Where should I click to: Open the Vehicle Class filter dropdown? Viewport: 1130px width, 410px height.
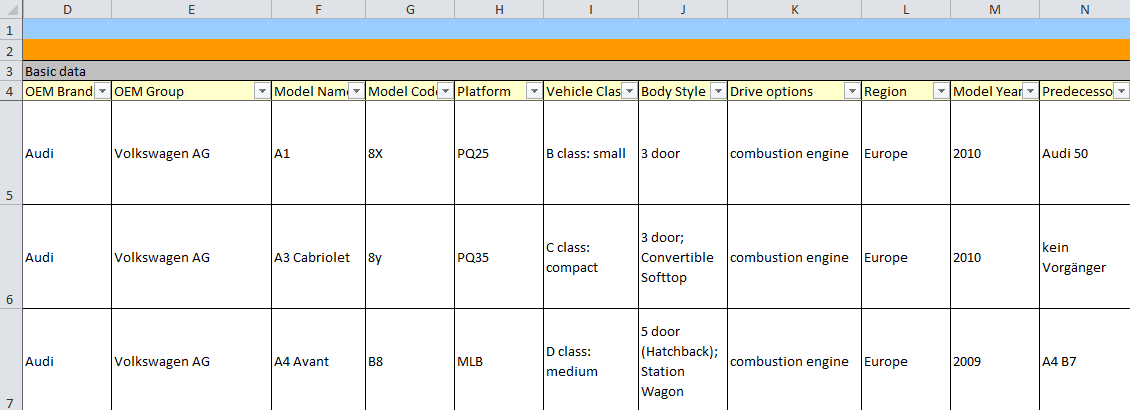(x=629, y=92)
